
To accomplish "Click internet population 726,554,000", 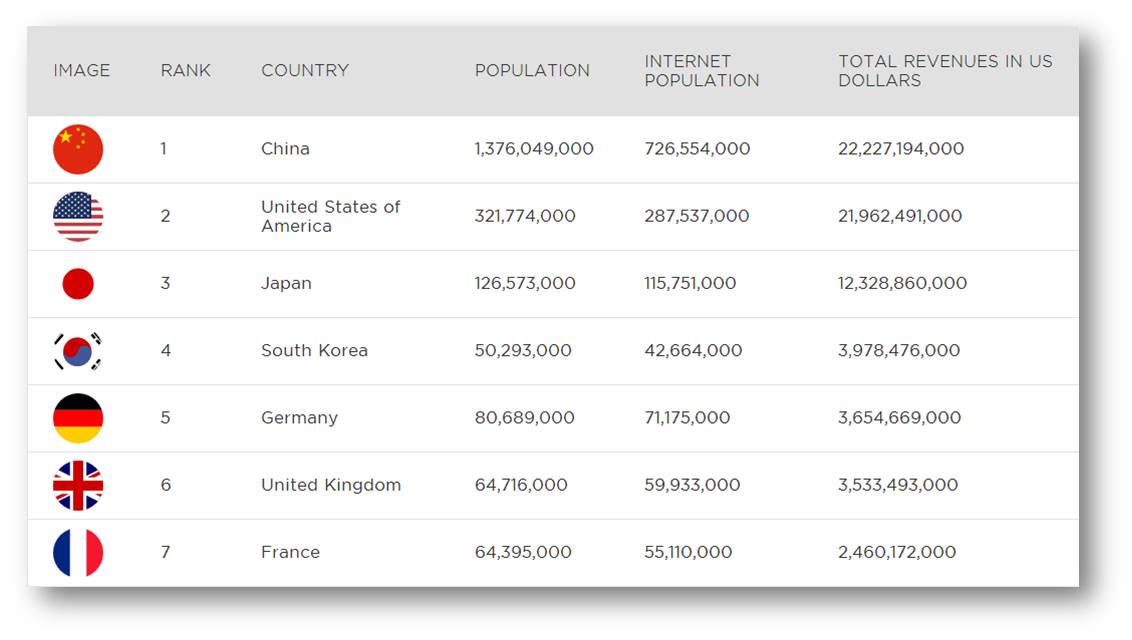I will pos(697,149).
